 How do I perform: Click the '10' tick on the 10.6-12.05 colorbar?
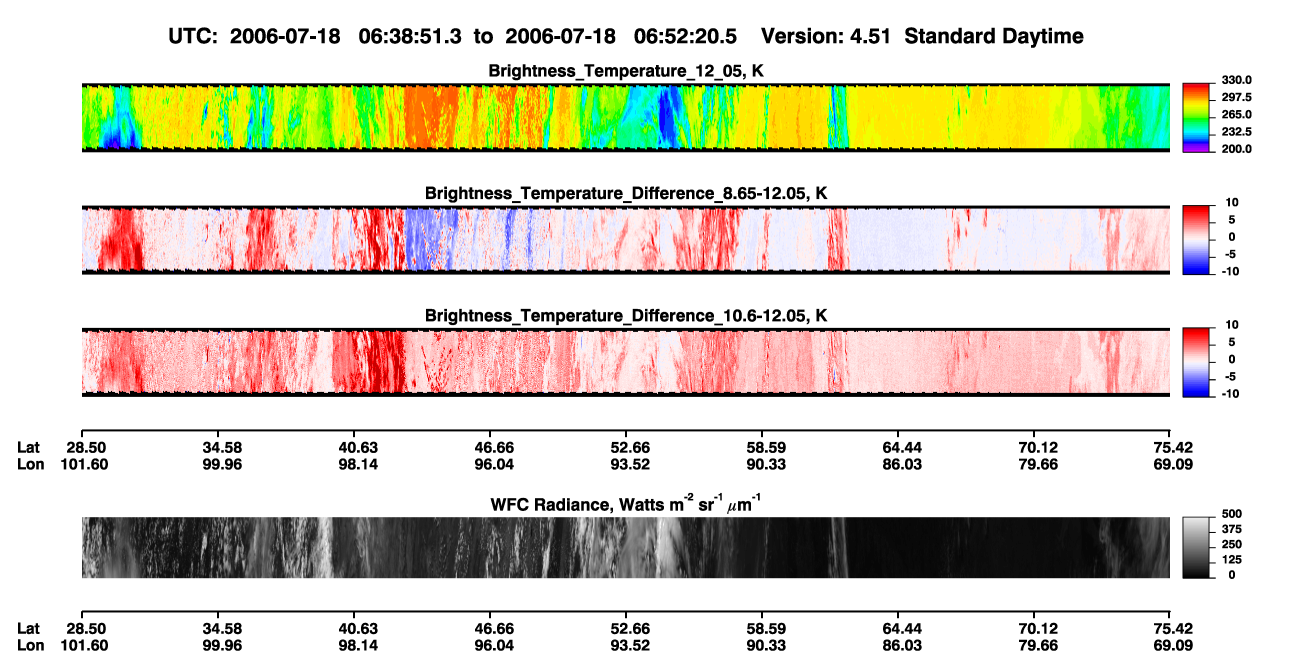[x=1232, y=326]
